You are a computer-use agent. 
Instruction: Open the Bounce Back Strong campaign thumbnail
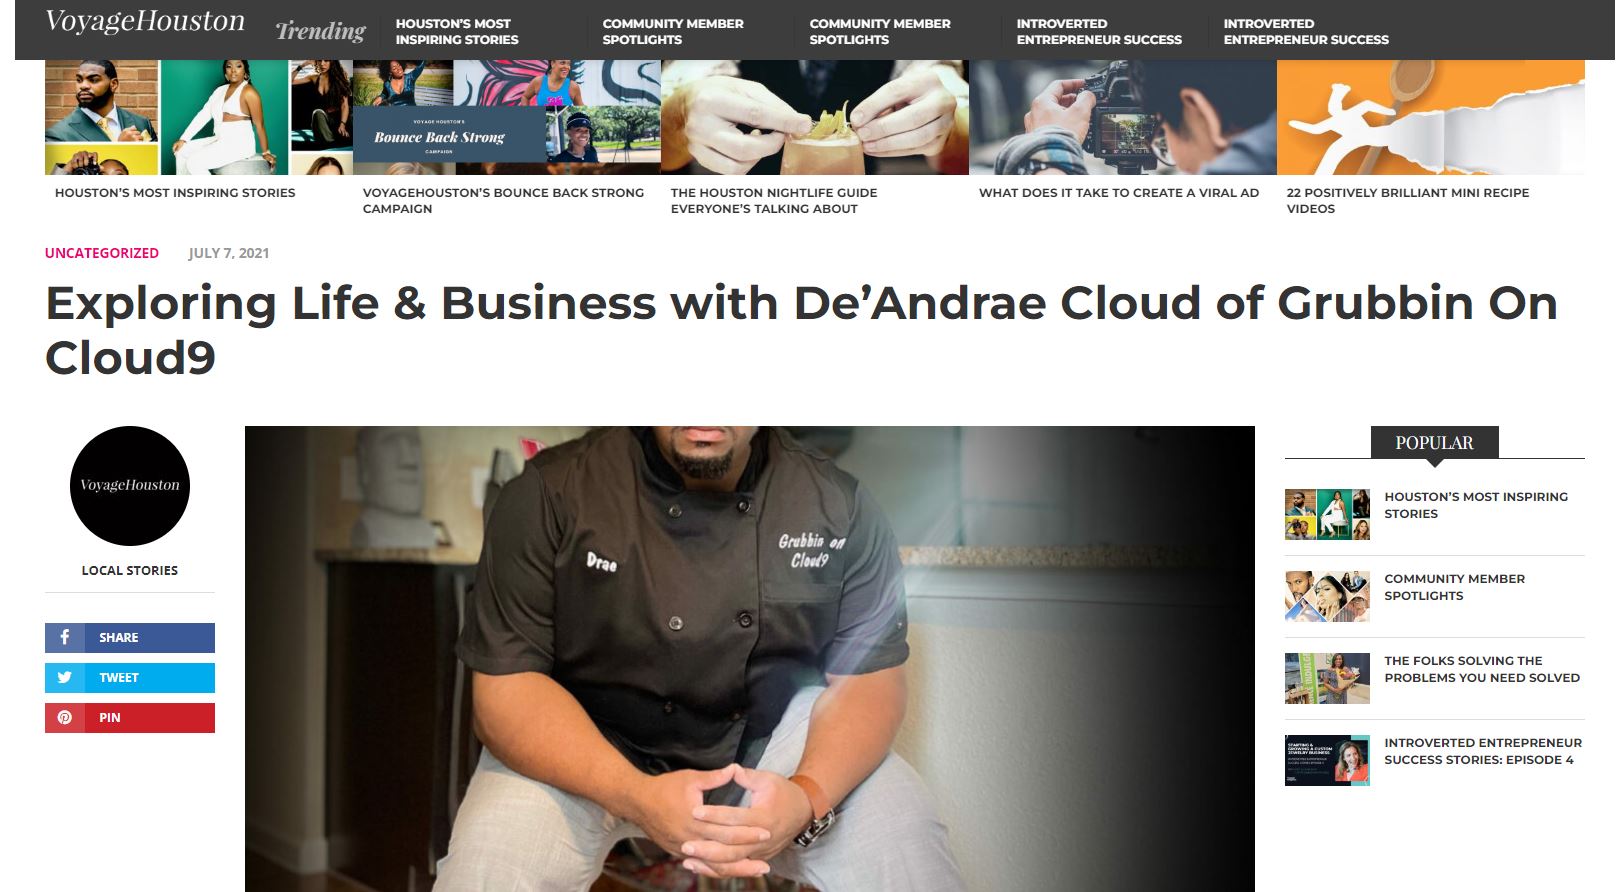pyautogui.click(x=507, y=117)
